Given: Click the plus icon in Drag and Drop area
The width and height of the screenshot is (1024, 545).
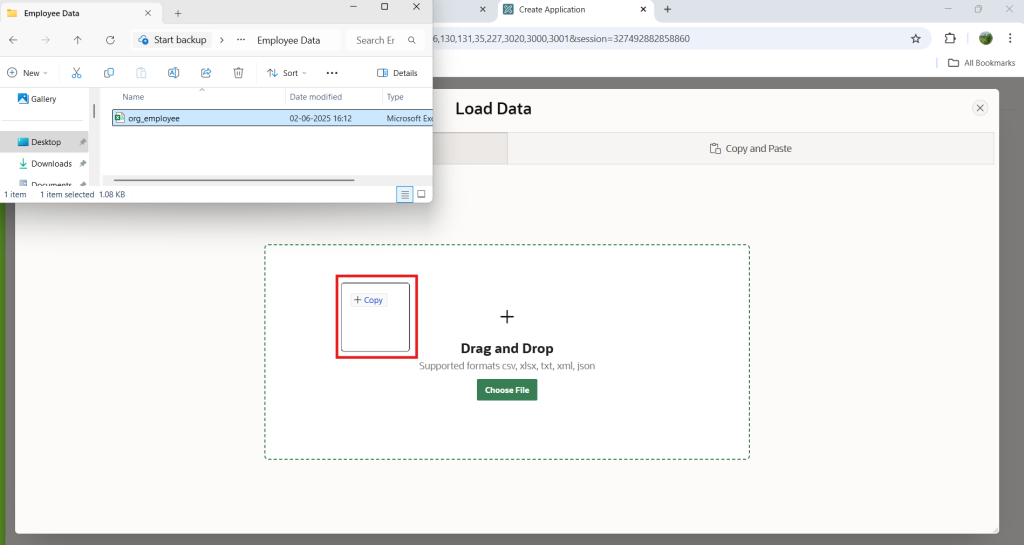Looking at the screenshot, I should tap(507, 317).
